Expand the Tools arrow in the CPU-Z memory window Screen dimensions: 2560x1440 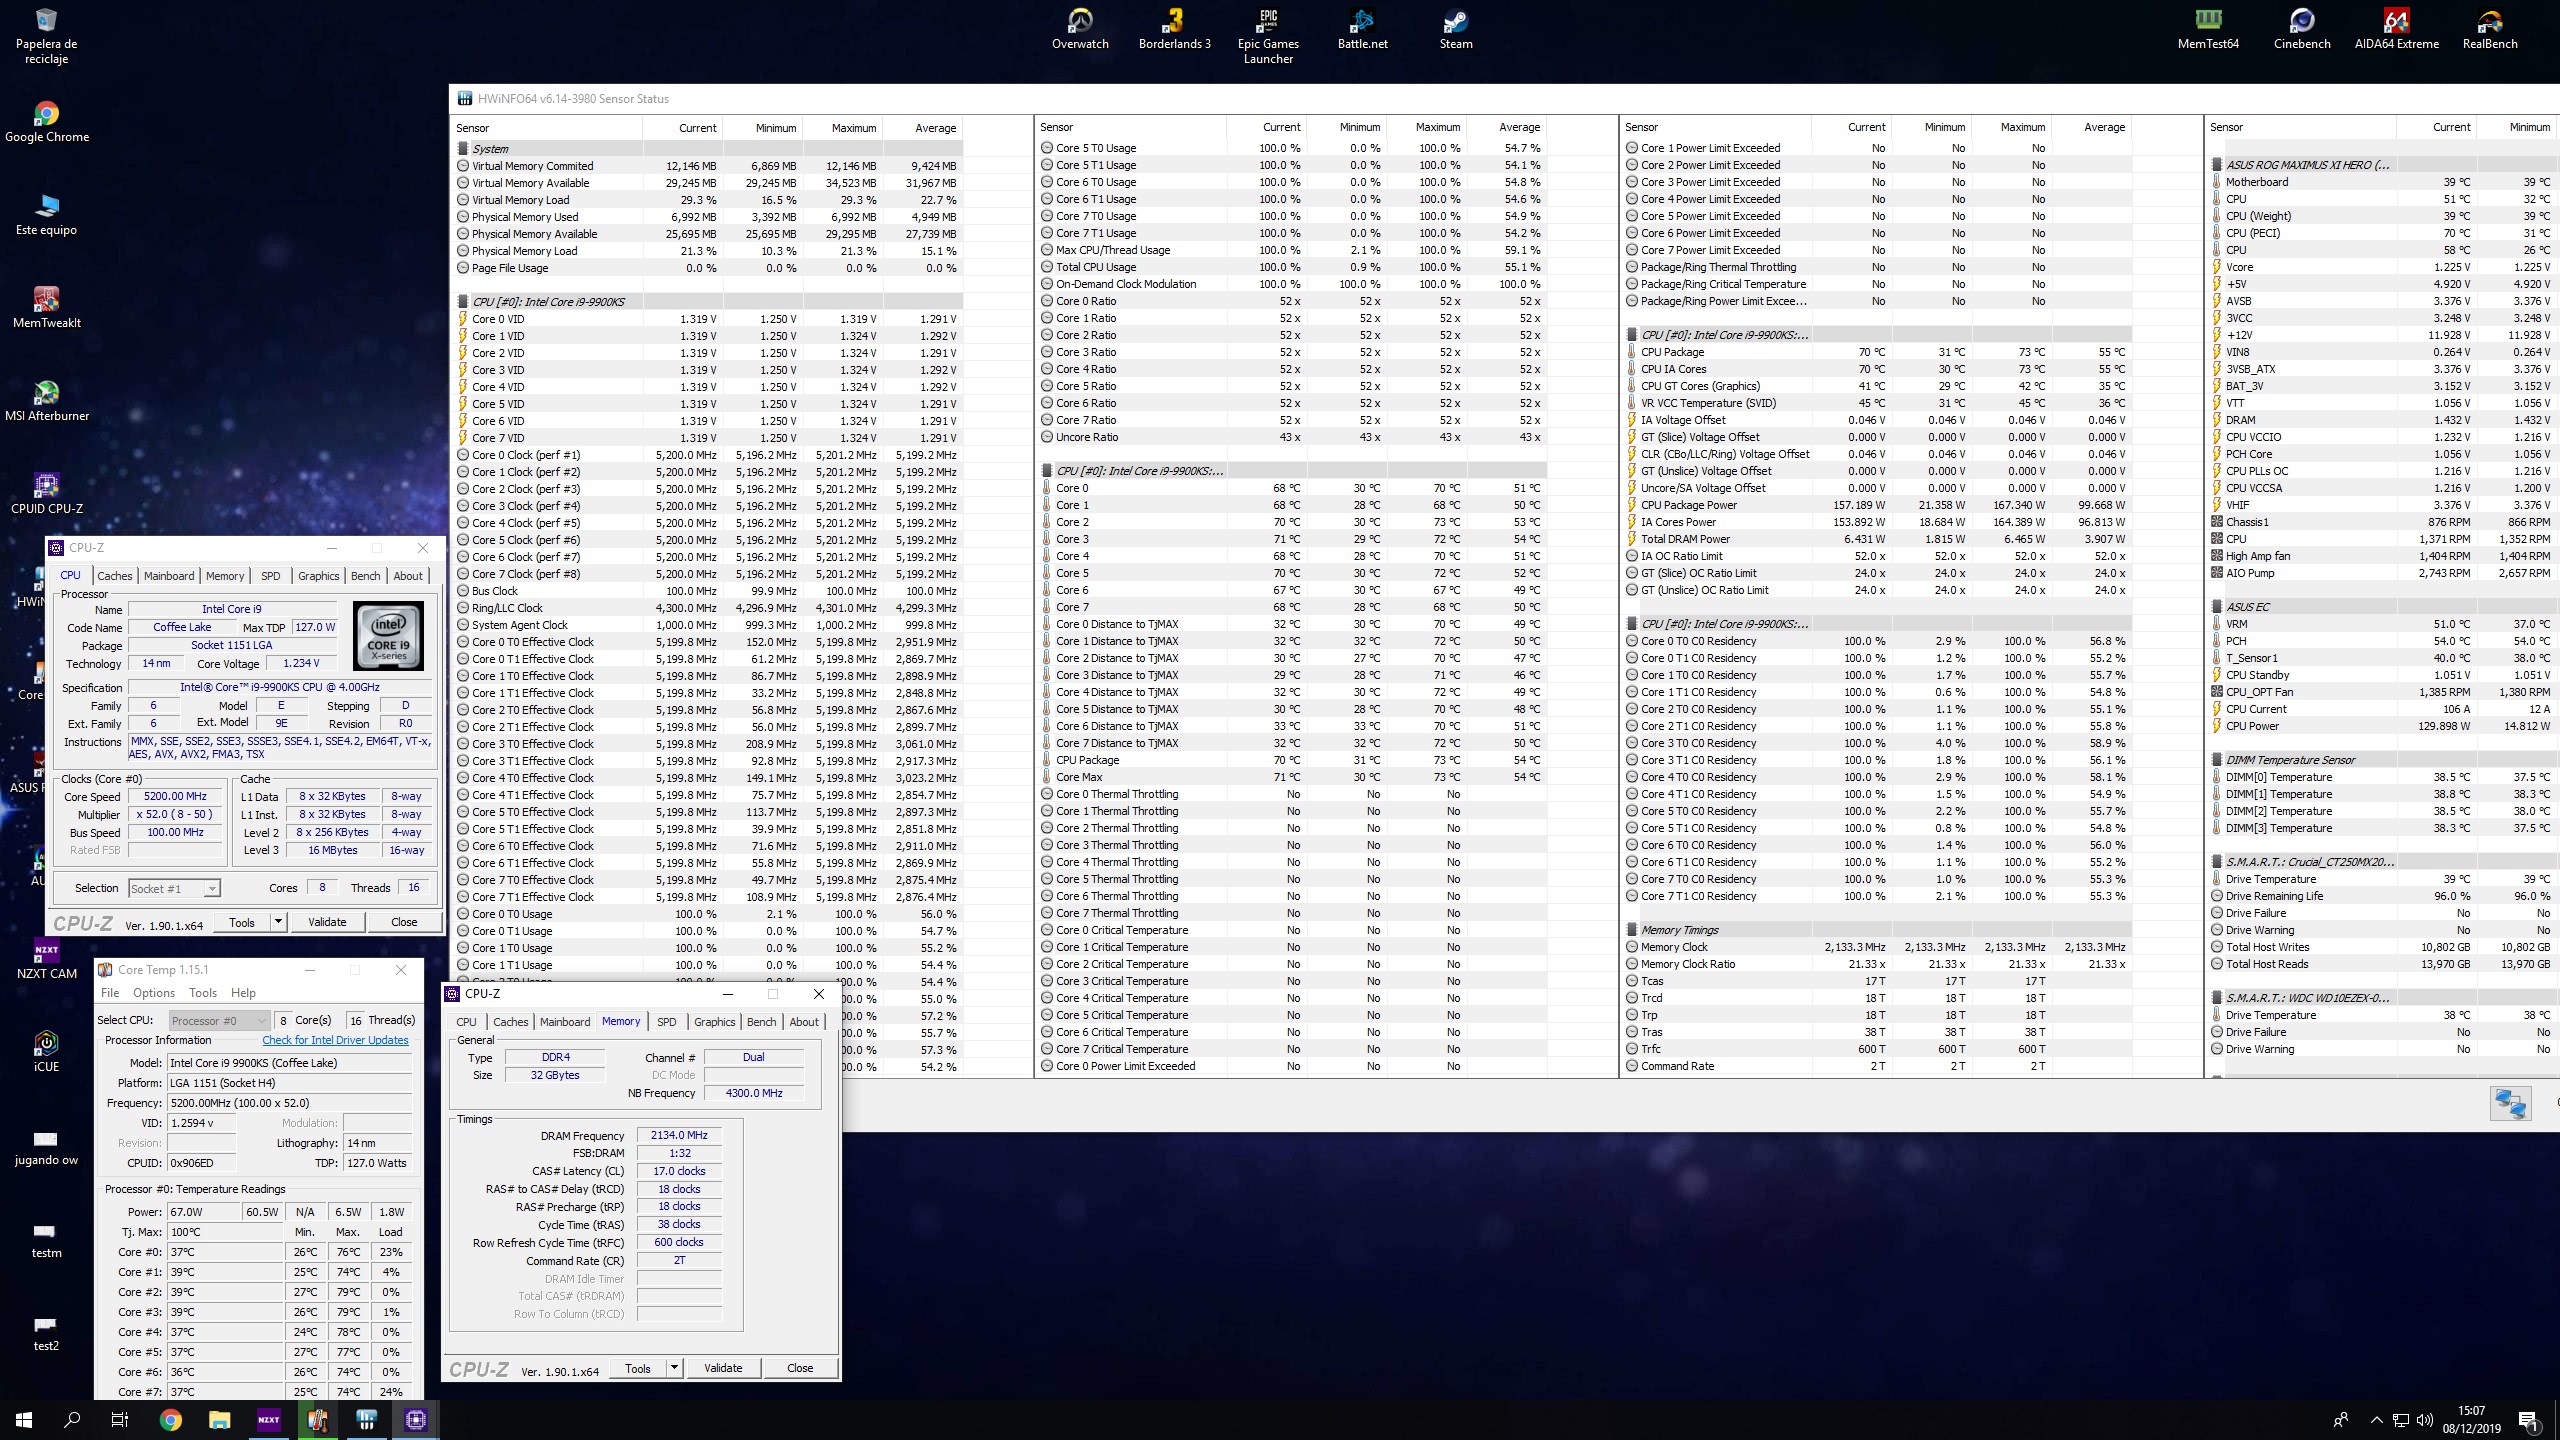(x=674, y=1368)
